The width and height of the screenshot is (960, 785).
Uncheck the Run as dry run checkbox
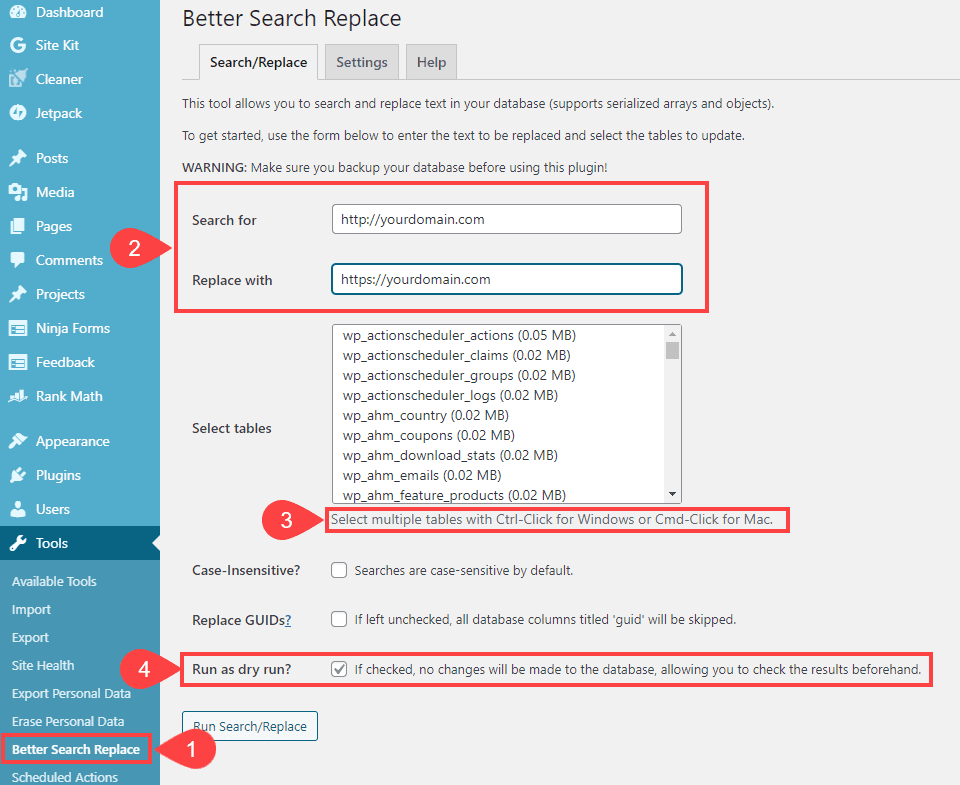point(339,669)
